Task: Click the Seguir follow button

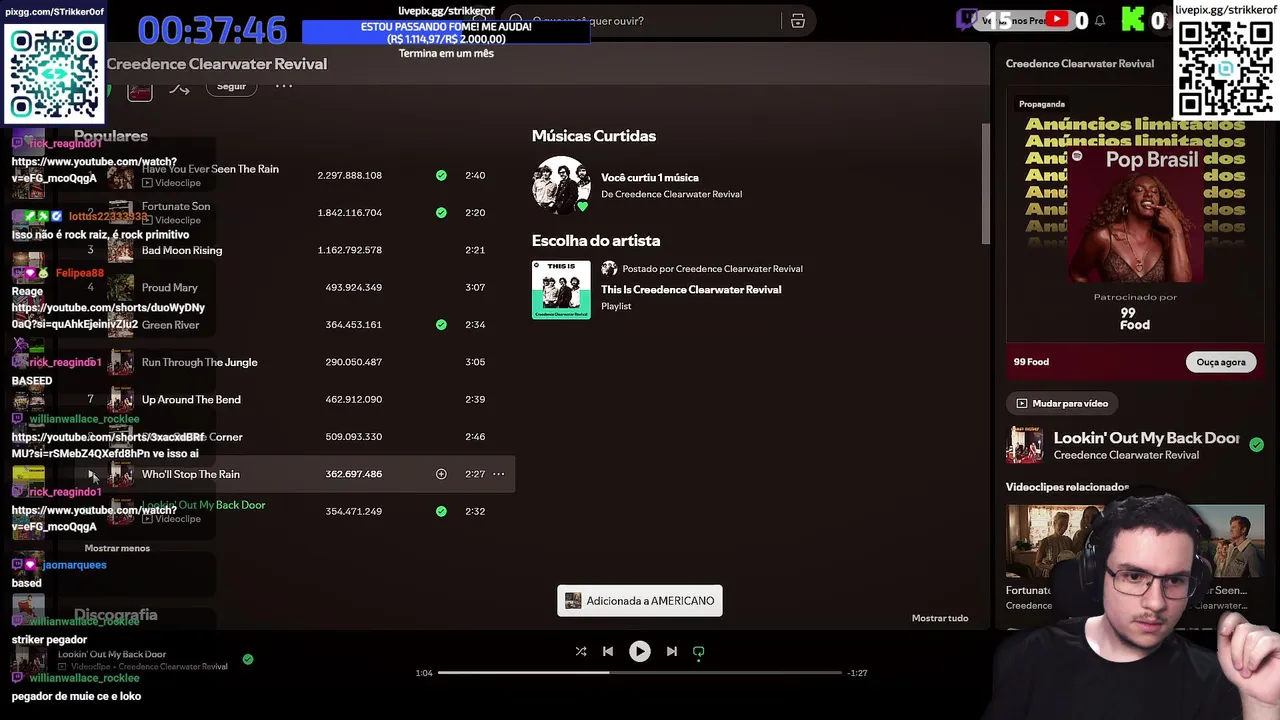Action: point(231,86)
